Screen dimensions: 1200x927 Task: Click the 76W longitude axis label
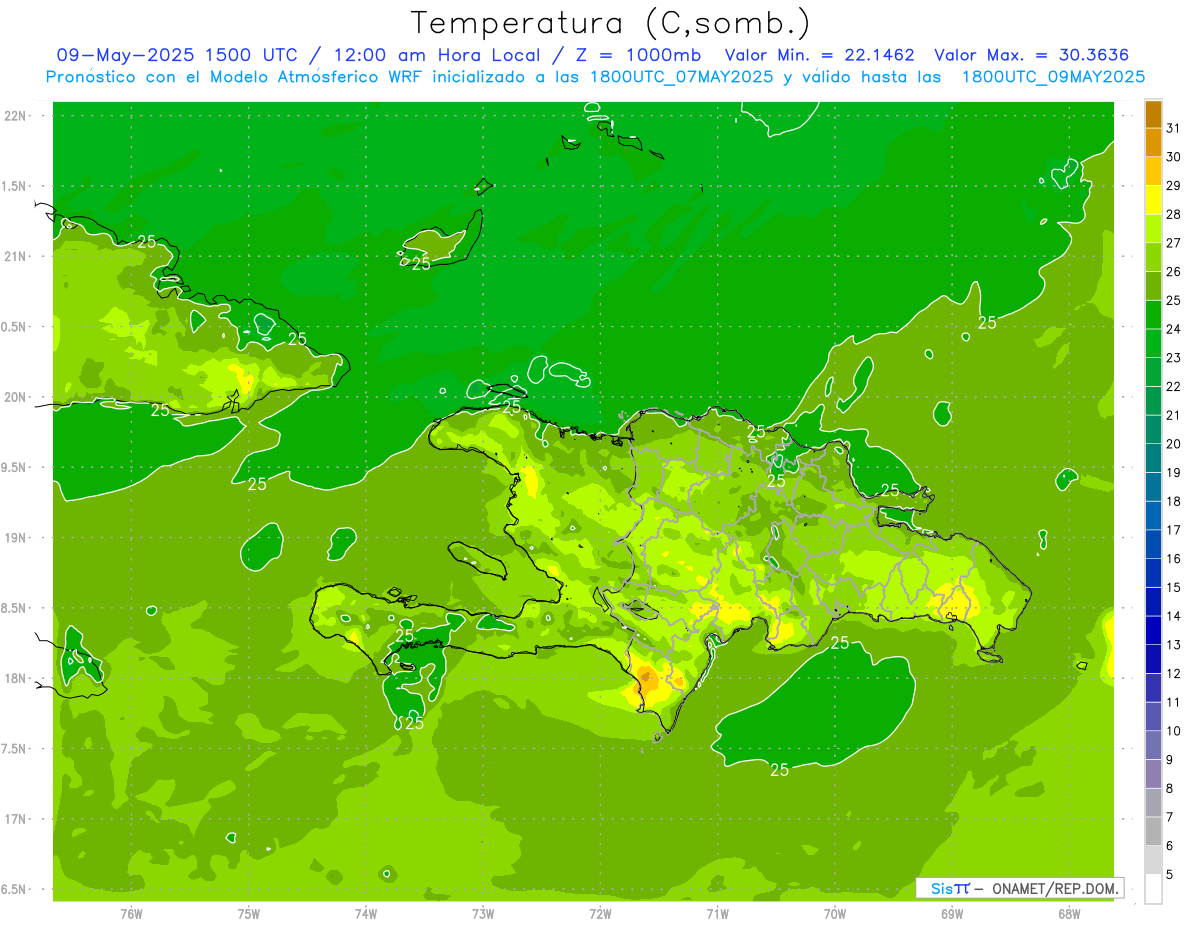click(131, 913)
